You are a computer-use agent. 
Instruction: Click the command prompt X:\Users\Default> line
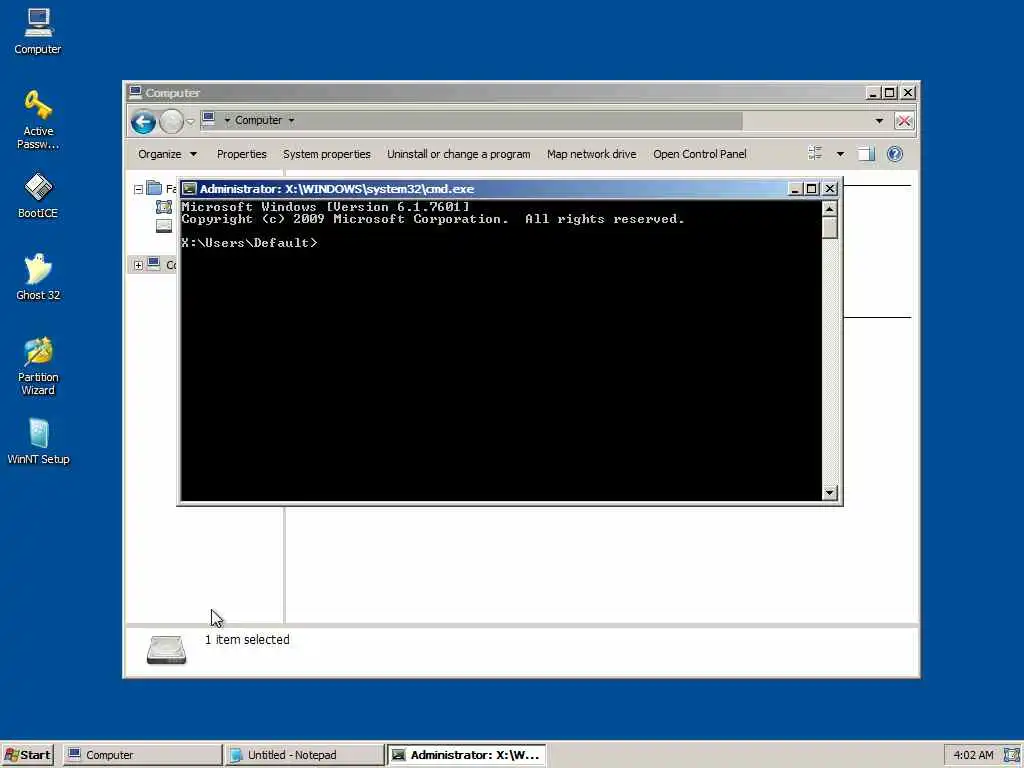pos(249,243)
